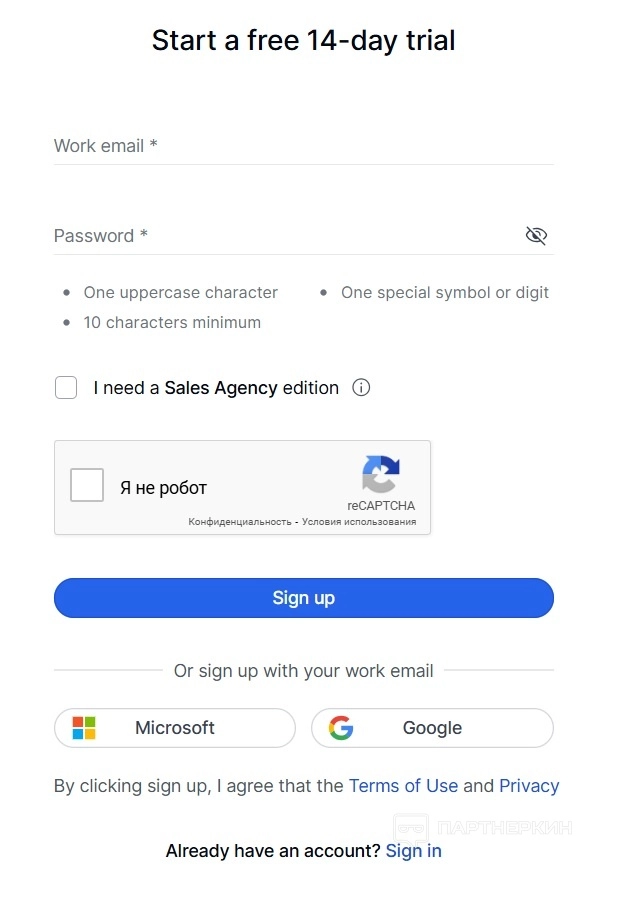Toggle password visibility with the eye icon

tap(536, 236)
